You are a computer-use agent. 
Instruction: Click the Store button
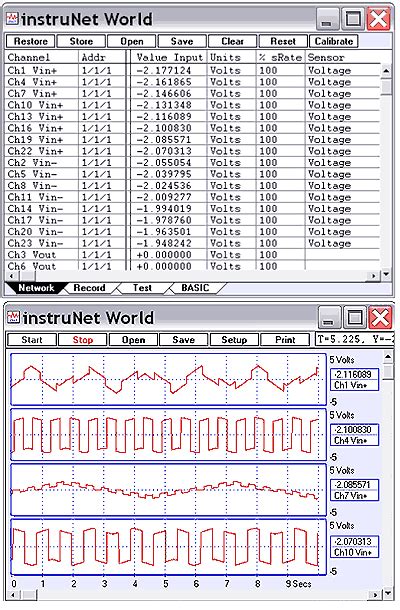pos(81,41)
